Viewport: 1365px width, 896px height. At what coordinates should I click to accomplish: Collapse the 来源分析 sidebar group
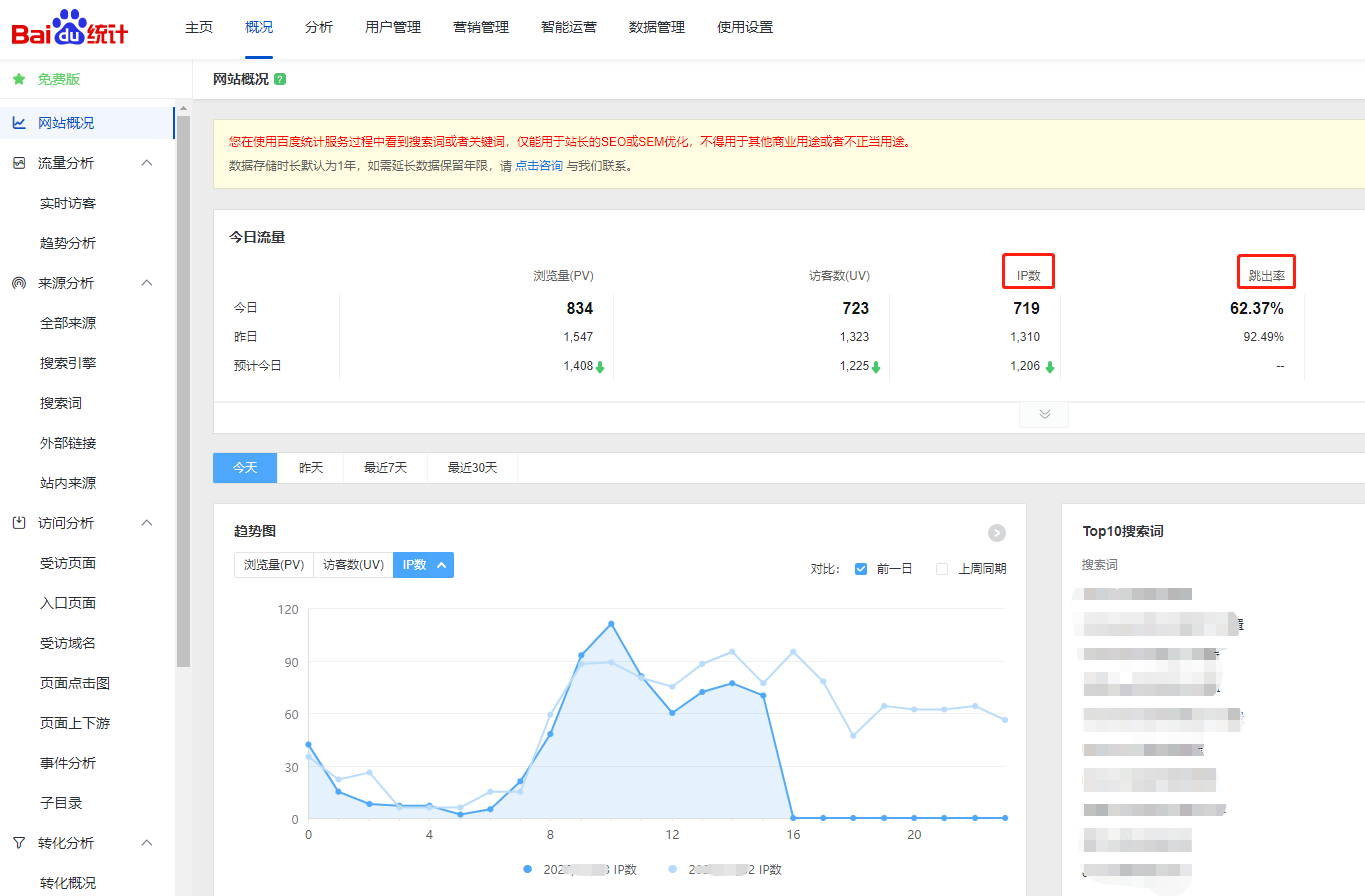coord(147,283)
